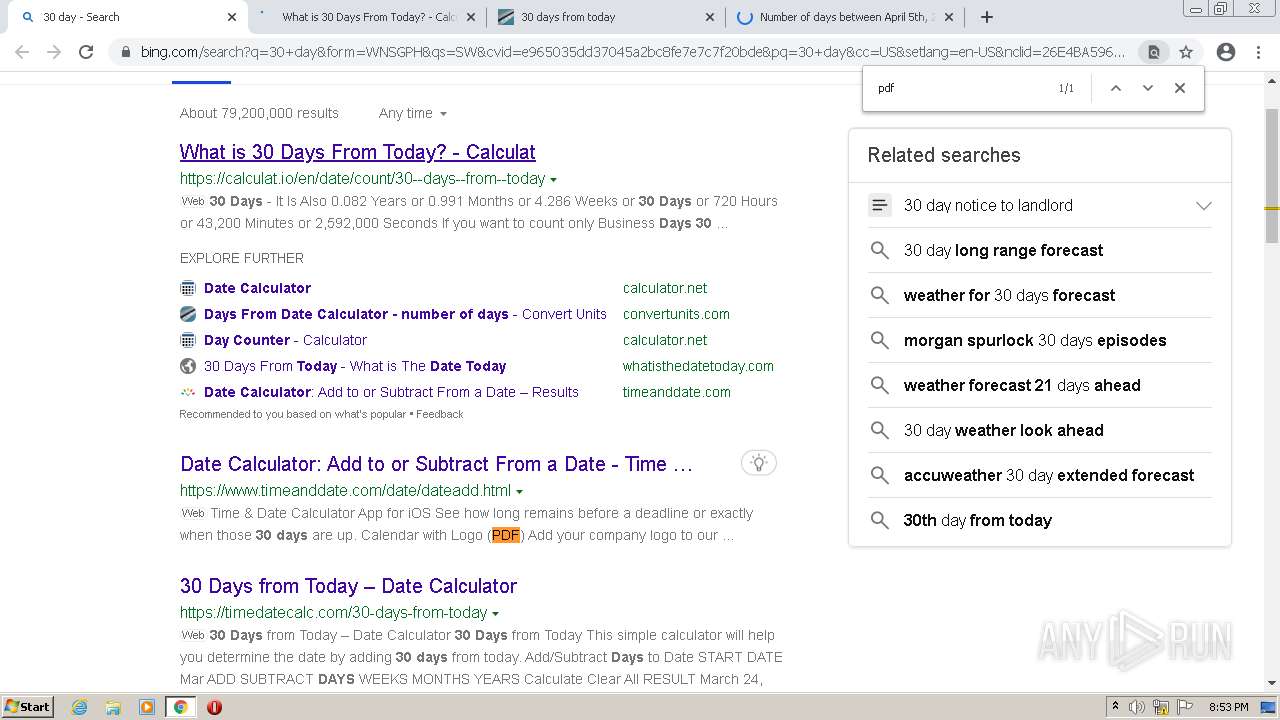Click Chrome icon in taskbar

pos(180,707)
